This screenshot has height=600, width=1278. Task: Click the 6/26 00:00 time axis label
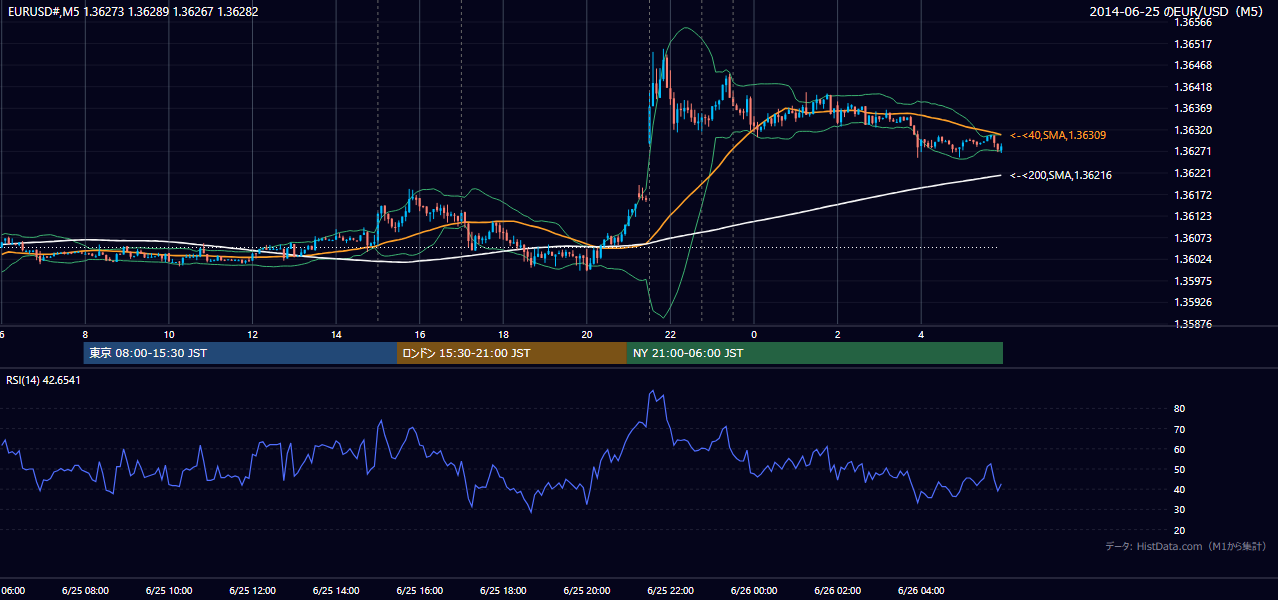pyautogui.click(x=754, y=591)
